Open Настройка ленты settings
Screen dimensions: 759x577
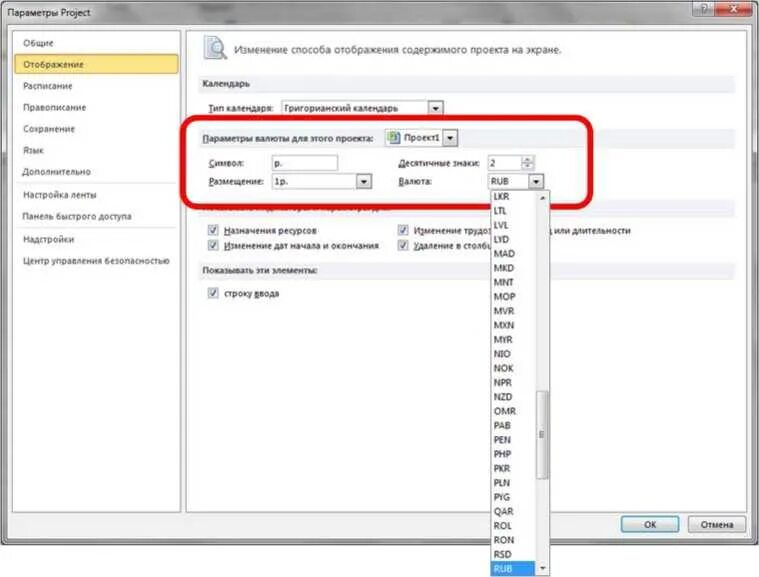(60, 195)
